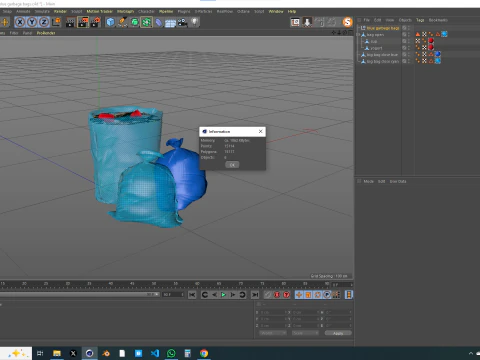Open the viewport ProRender menu

46,33
